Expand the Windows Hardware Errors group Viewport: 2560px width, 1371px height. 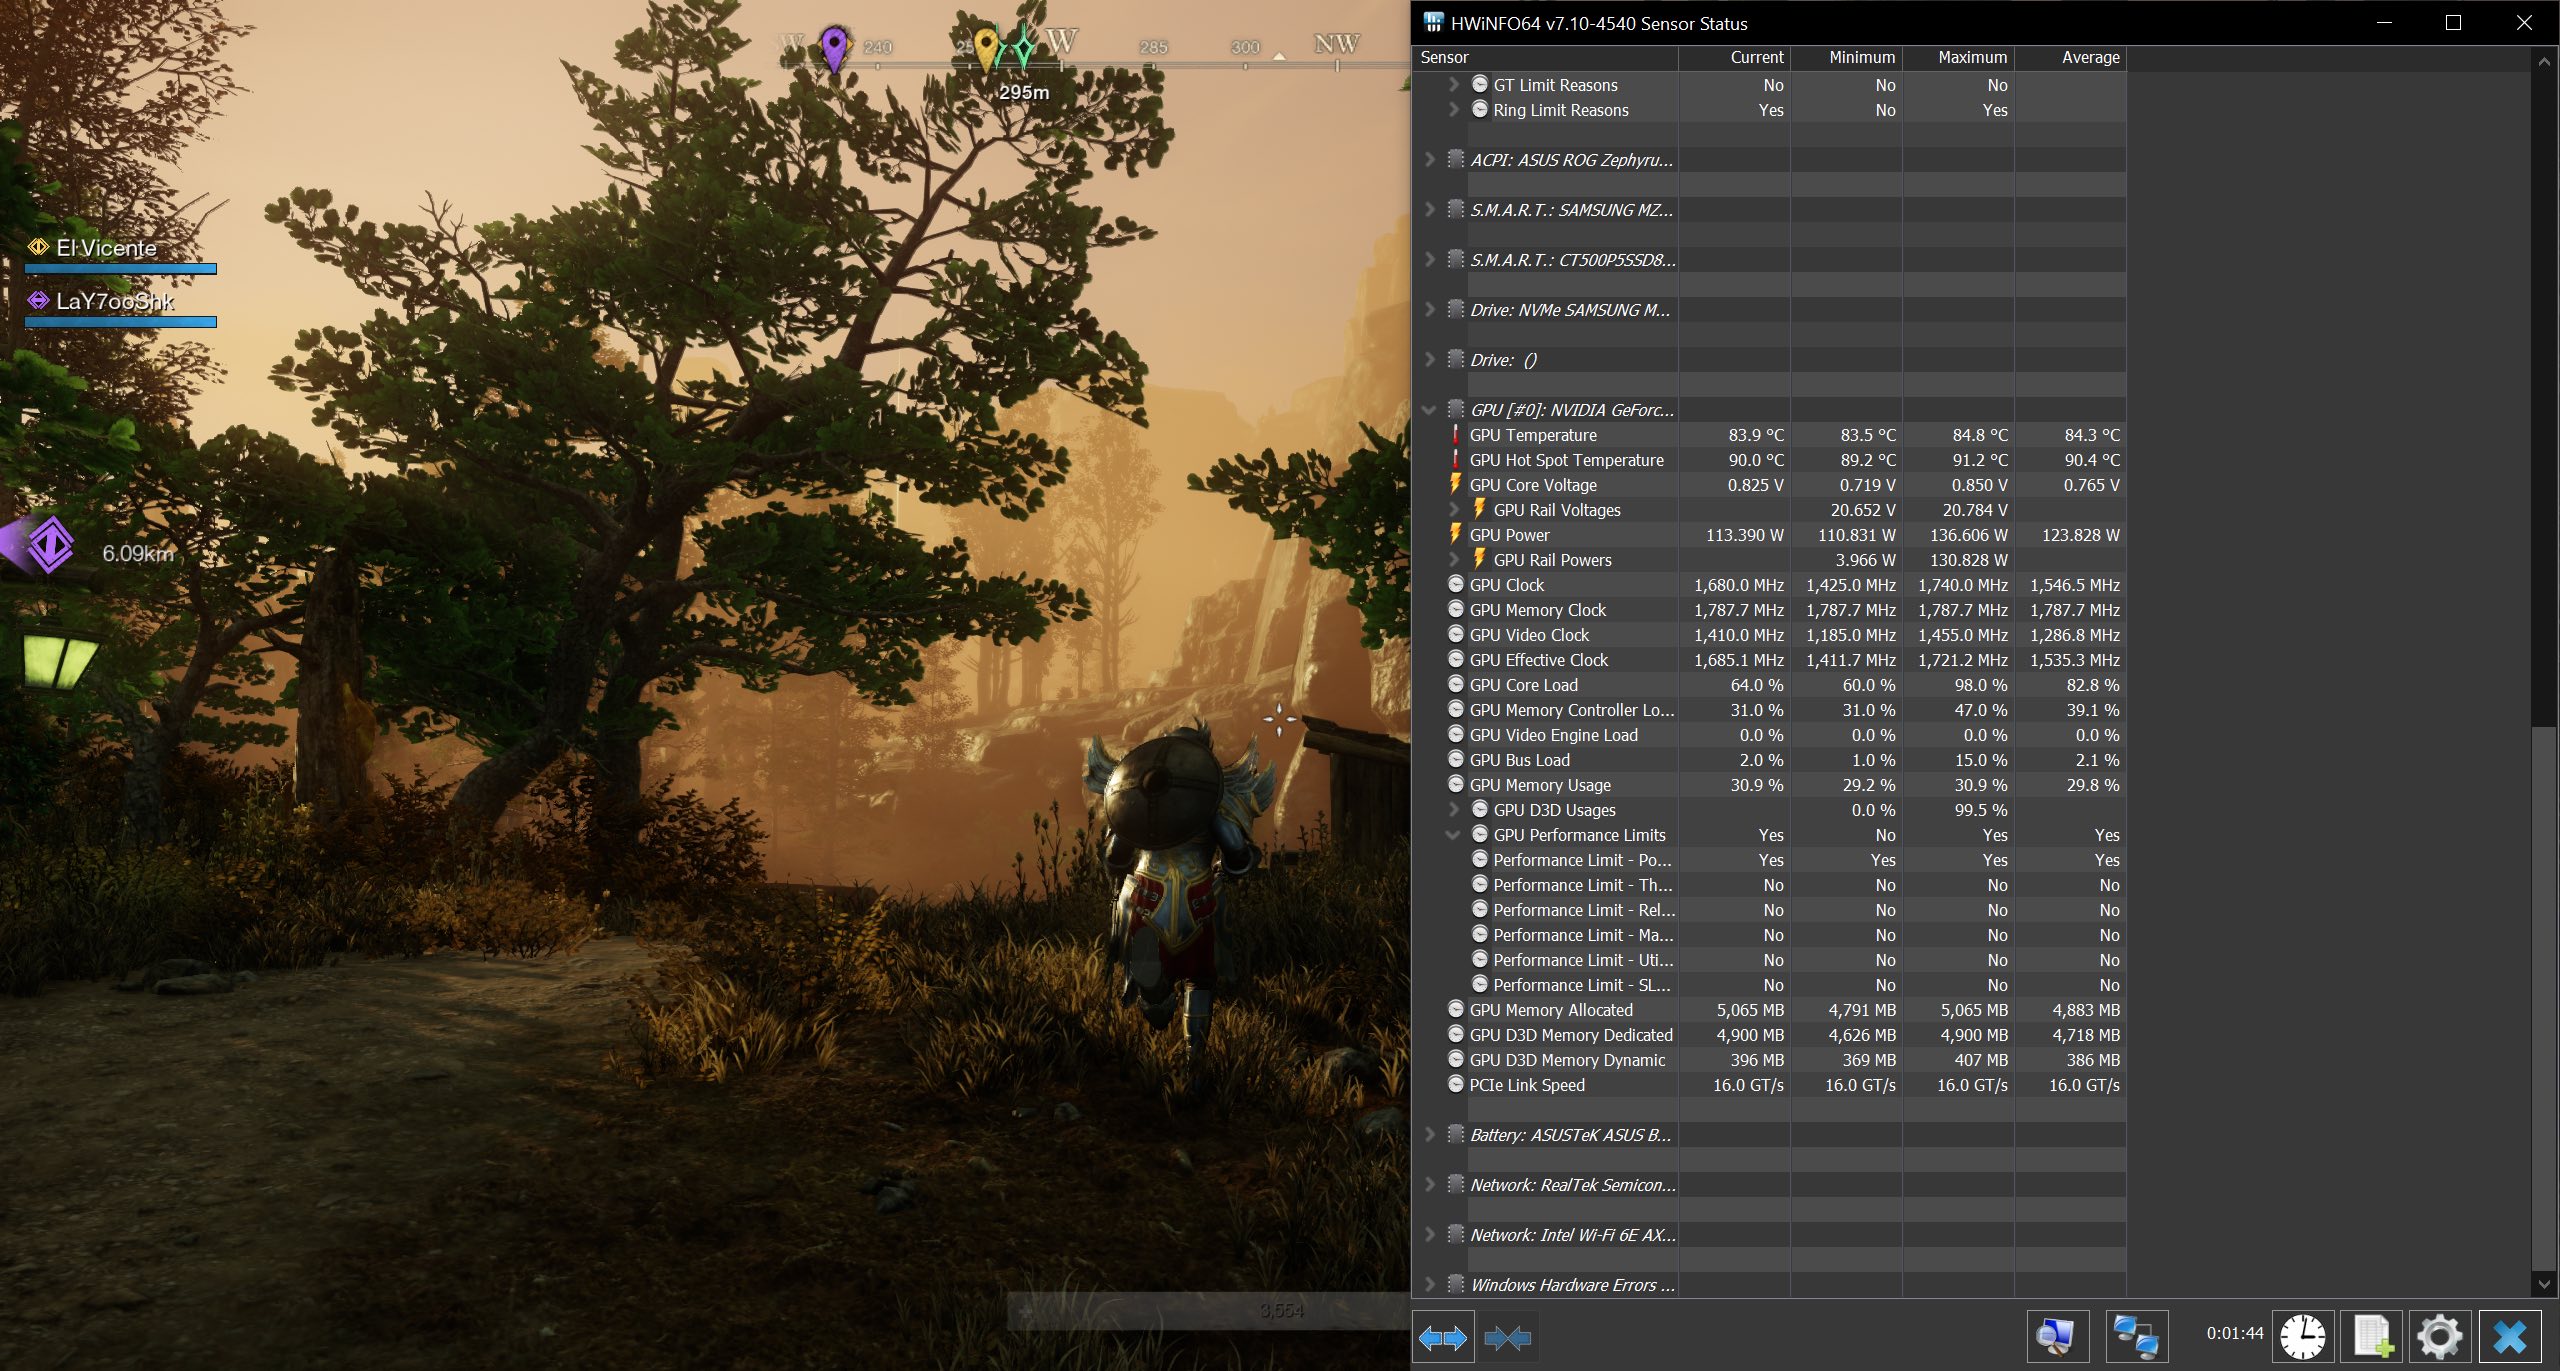tap(1430, 1285)
